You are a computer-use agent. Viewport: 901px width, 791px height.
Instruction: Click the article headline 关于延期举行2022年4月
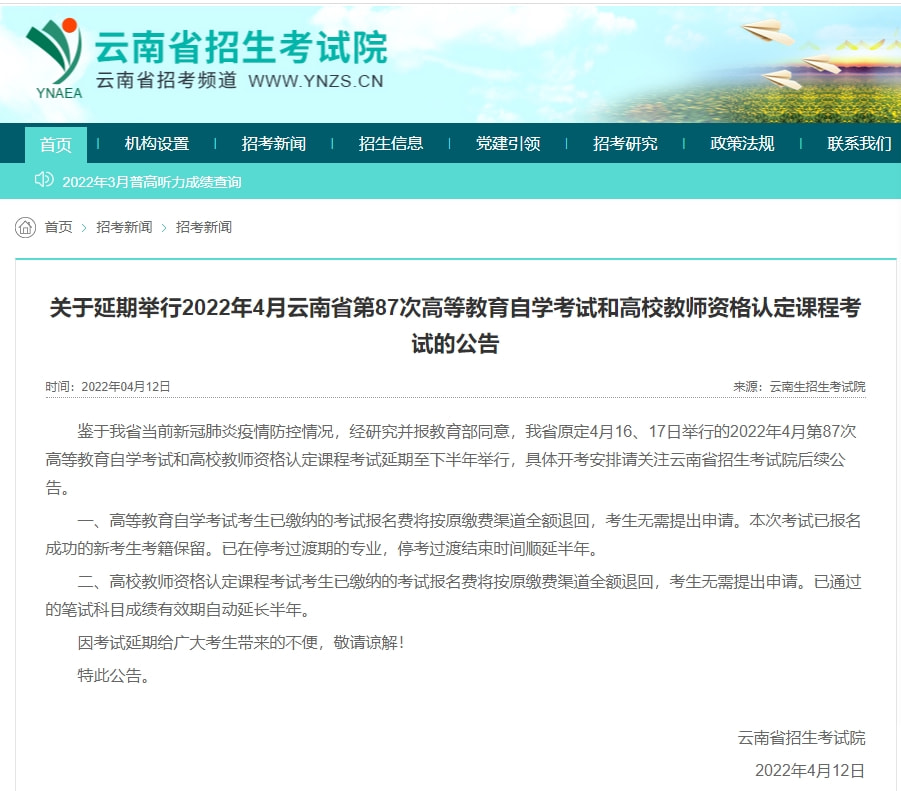pyautogui.click(x=455, y=325)
